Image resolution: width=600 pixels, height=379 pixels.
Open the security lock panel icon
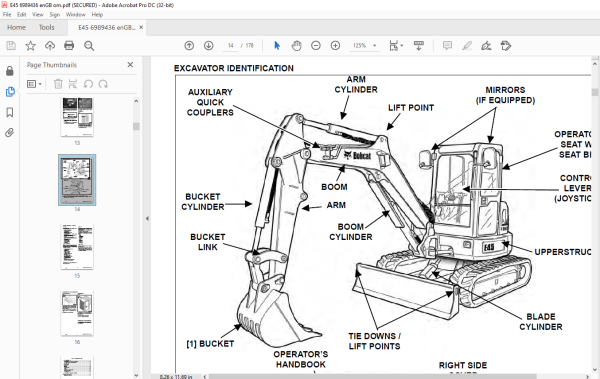click(10, 71)
